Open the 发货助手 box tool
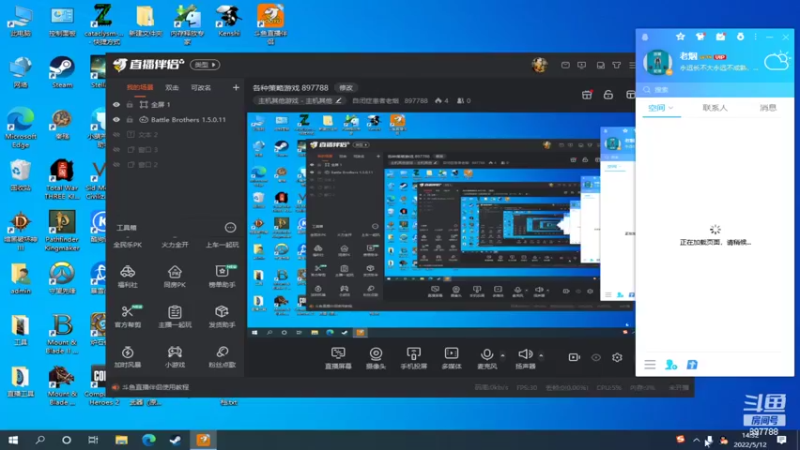This screenshot has height=450, width=800. tap(222, 316)
